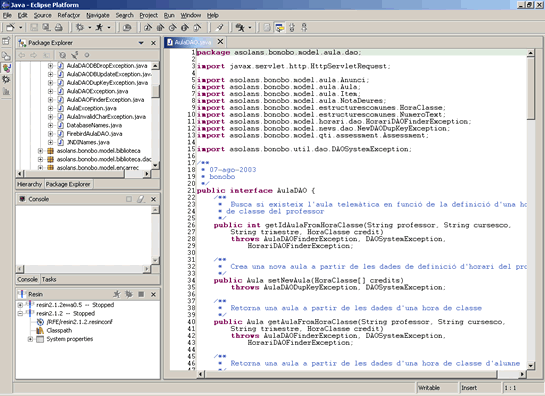Click the Open a Perspective sidebar icon
This screenshot has height=396, width=545.
click(6, 41)
